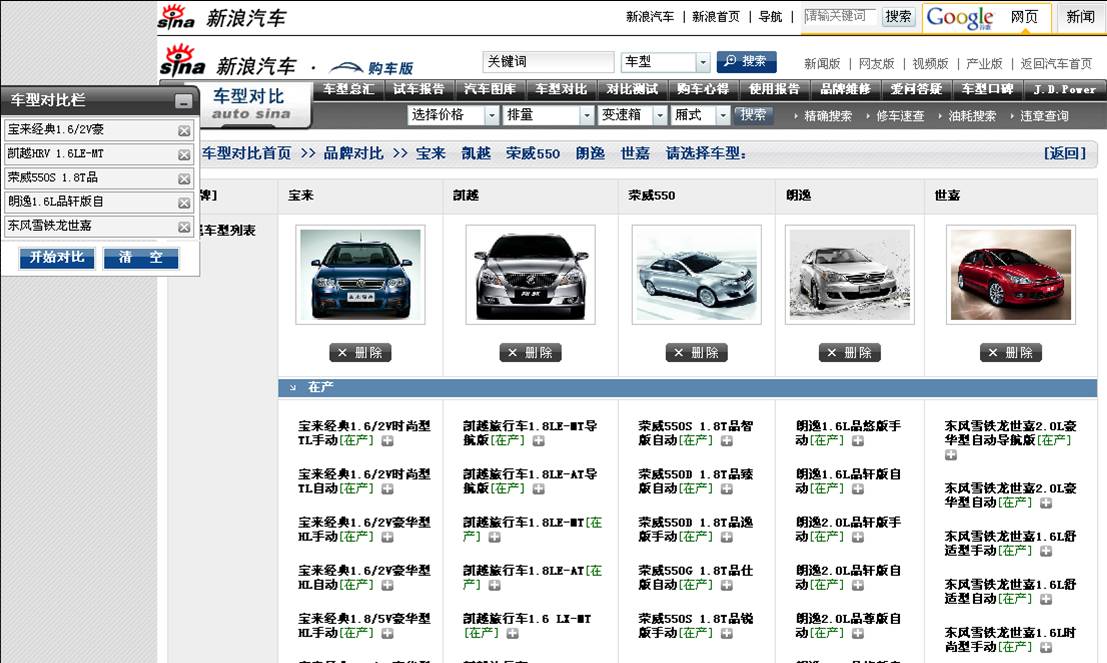Open the 排量 dropdown

587,115
